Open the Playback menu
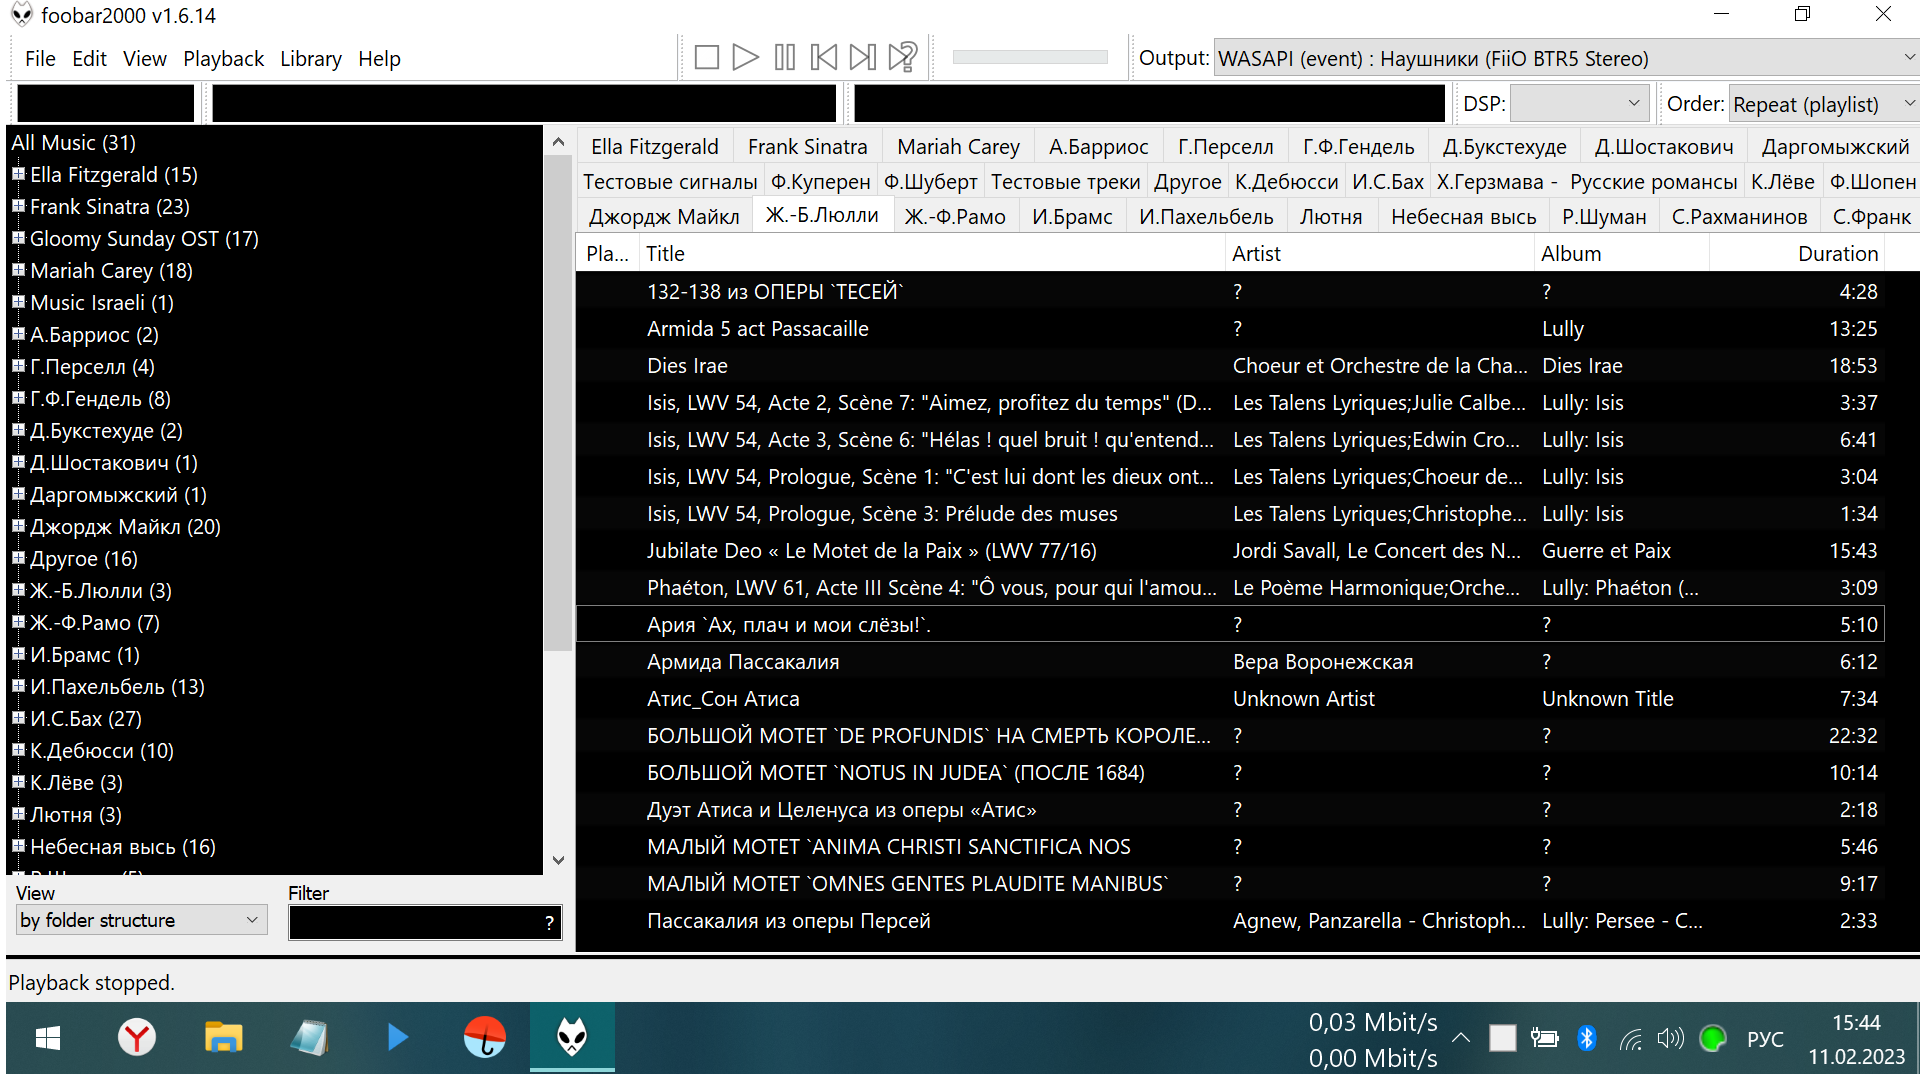This screenshot has width=1920, height=1080. [x=223, y=59]
